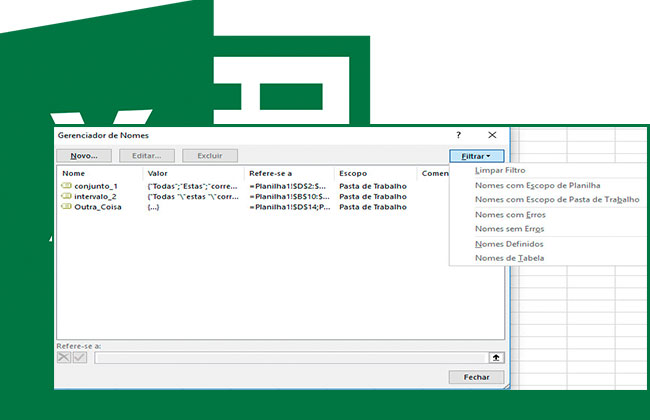Click the =Planilha1!$B$10 reference cell
Screen dimensions: 650x420
[289, 197]
